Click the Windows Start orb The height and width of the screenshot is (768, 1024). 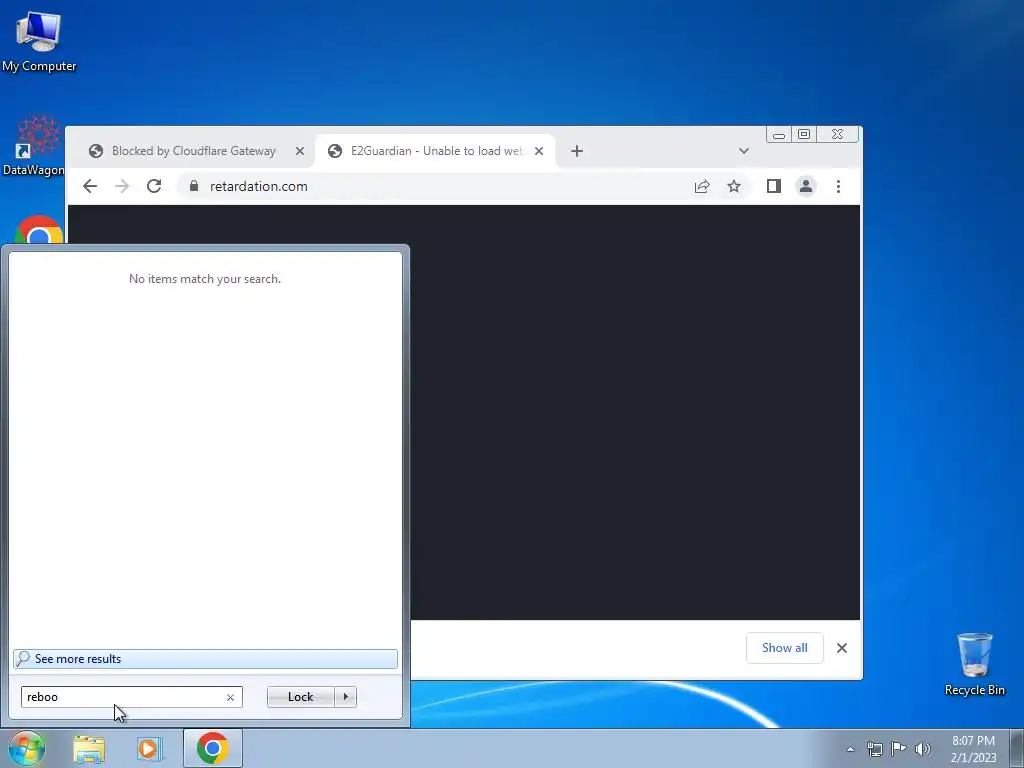[x=27, y=748]
